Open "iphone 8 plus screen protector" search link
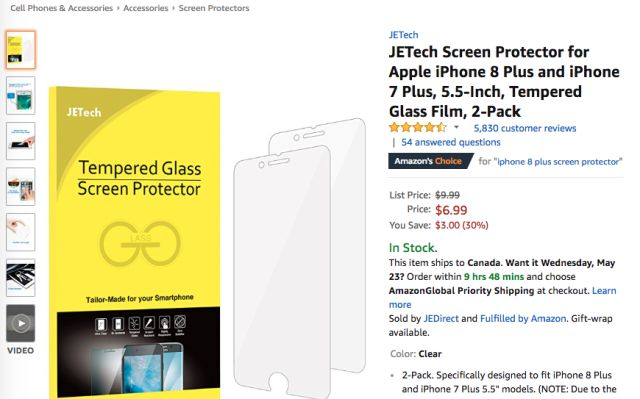Screen dimensions: 640x399 tap(558, 162)
